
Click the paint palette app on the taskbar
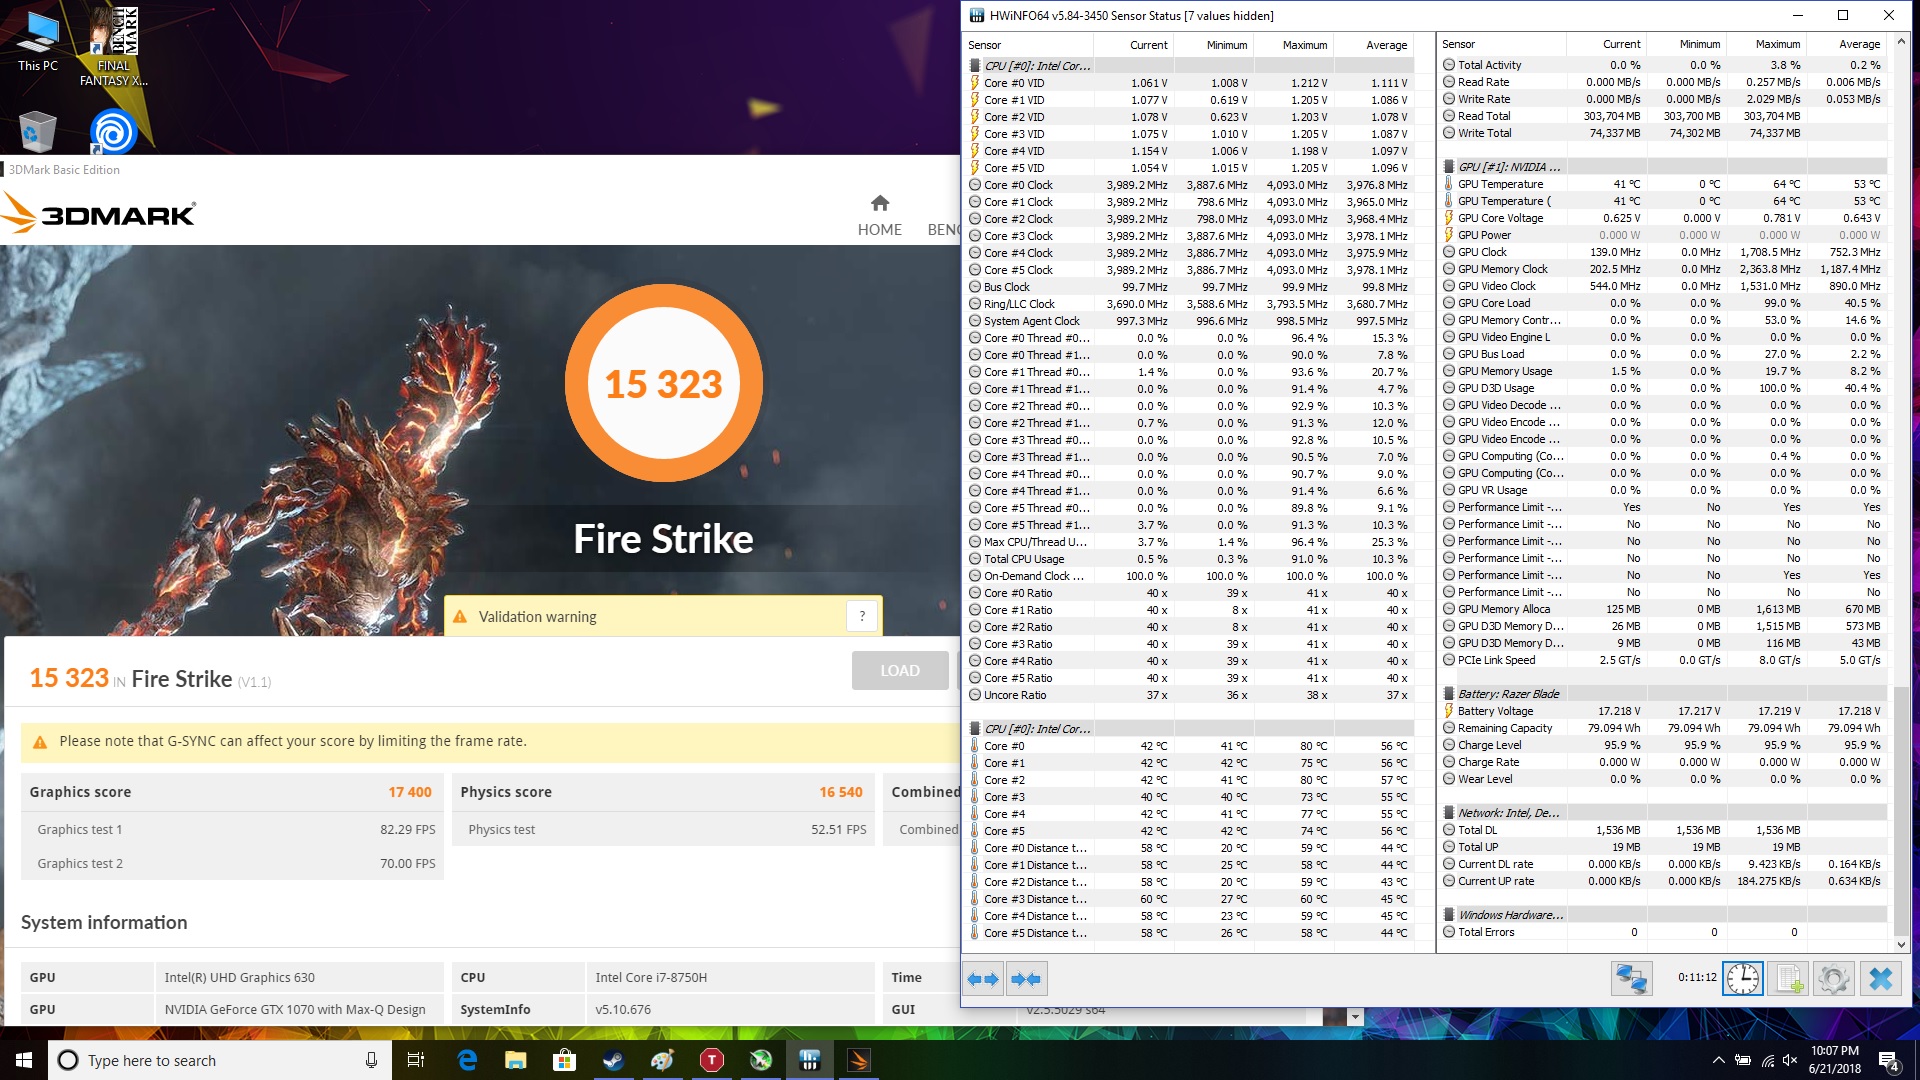point(662,1060)
